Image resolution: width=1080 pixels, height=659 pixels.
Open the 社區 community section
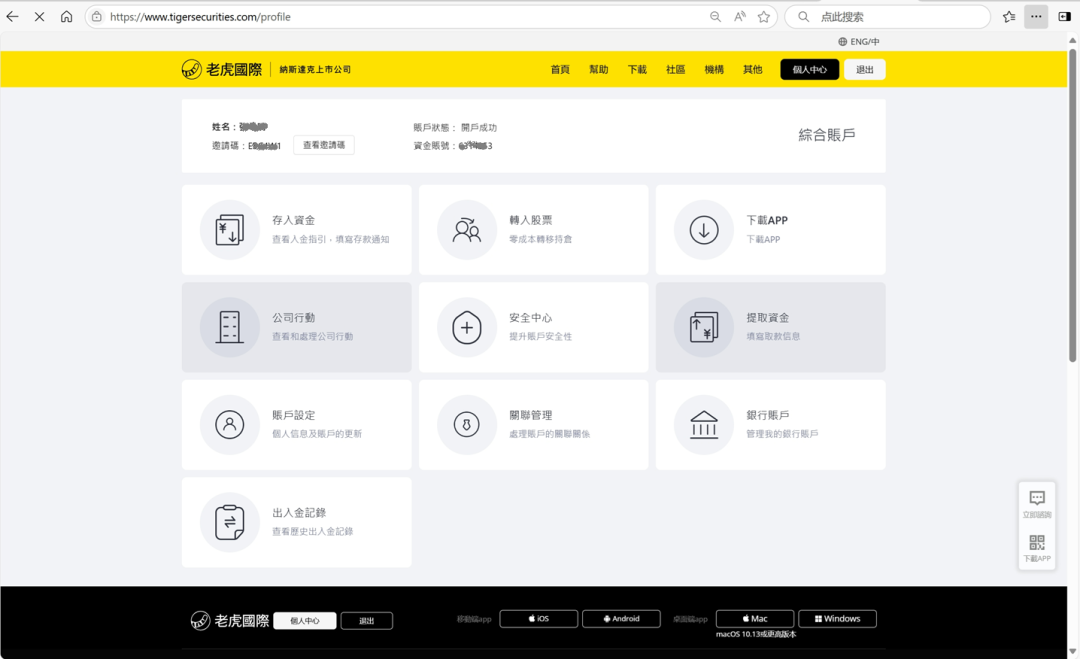[x=675, y=69]
